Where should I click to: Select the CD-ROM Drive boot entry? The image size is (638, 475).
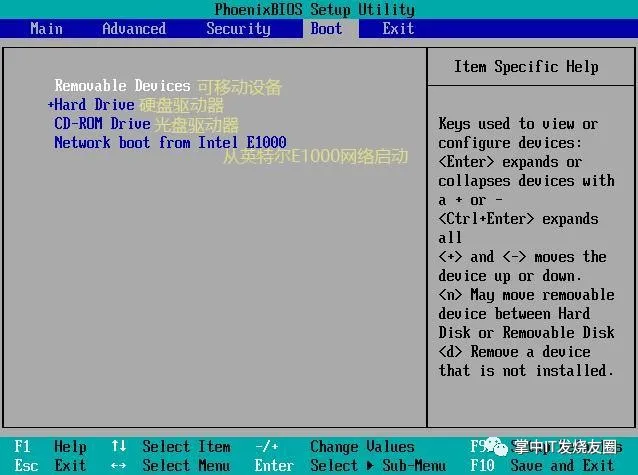point(102,124)
